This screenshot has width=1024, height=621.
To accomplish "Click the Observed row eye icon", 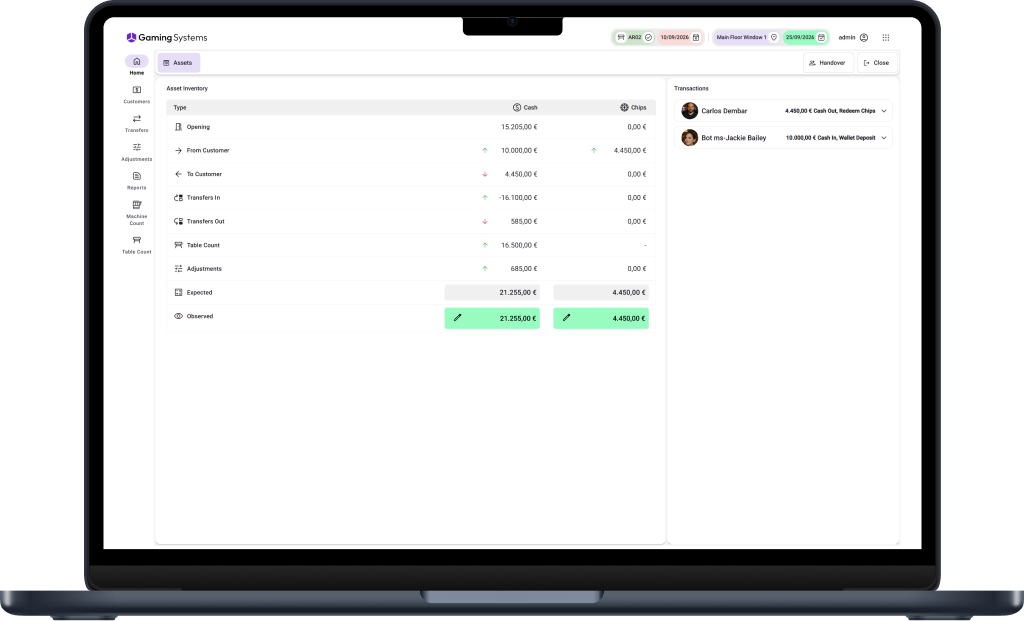I will coord(178,316).
